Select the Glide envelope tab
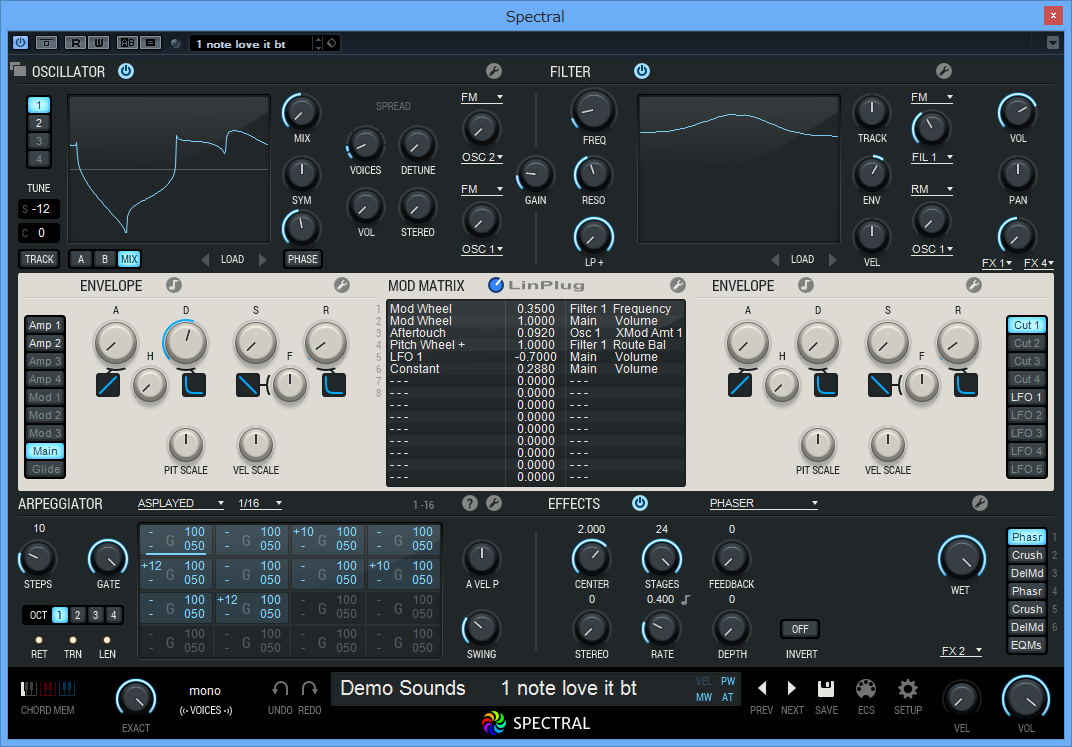Viewport: 1072px width, 747px height. [44, 469]
